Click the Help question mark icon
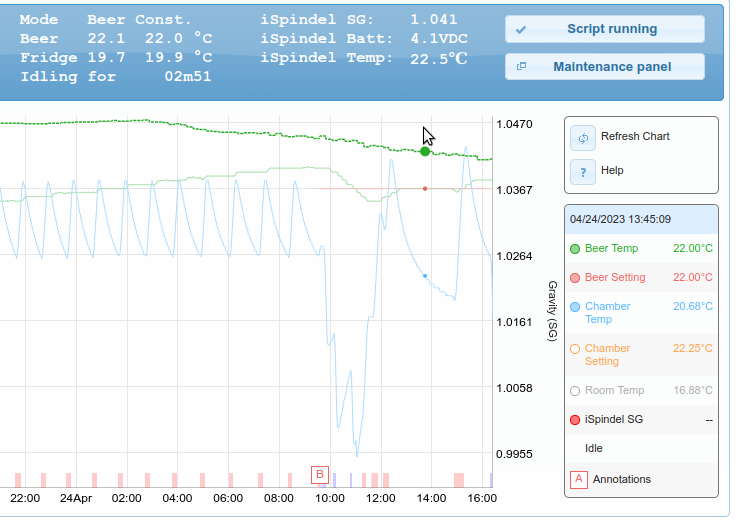 (x=583, y=172)
